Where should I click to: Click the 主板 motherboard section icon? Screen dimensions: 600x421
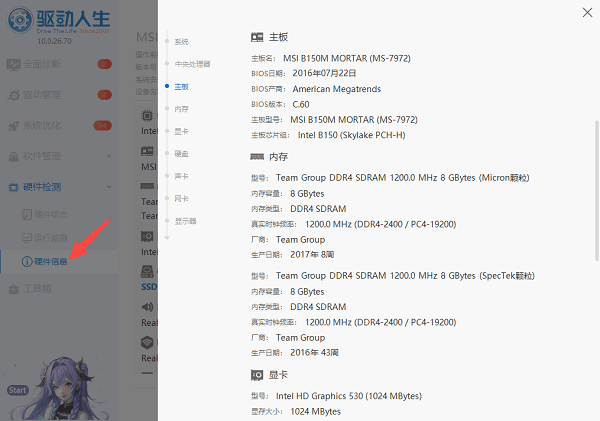[x=258, y=37]
